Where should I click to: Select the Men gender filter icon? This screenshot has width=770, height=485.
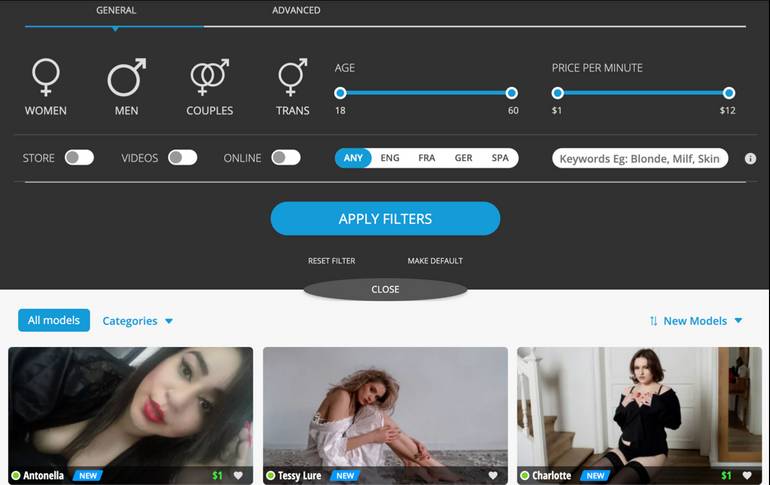point(127,77)
